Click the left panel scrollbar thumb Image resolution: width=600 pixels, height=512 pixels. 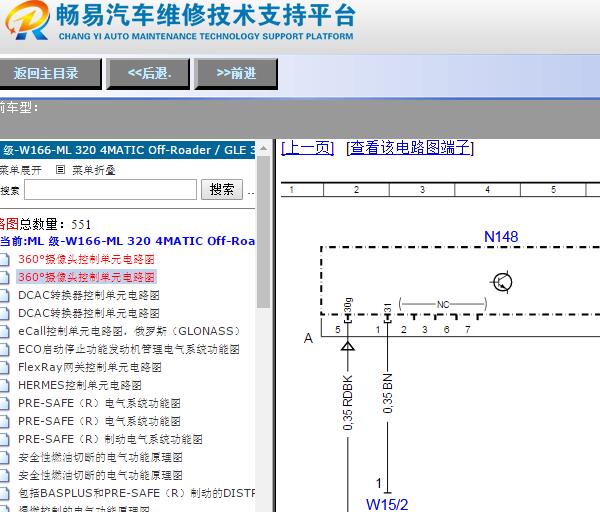tap(263, 232)
